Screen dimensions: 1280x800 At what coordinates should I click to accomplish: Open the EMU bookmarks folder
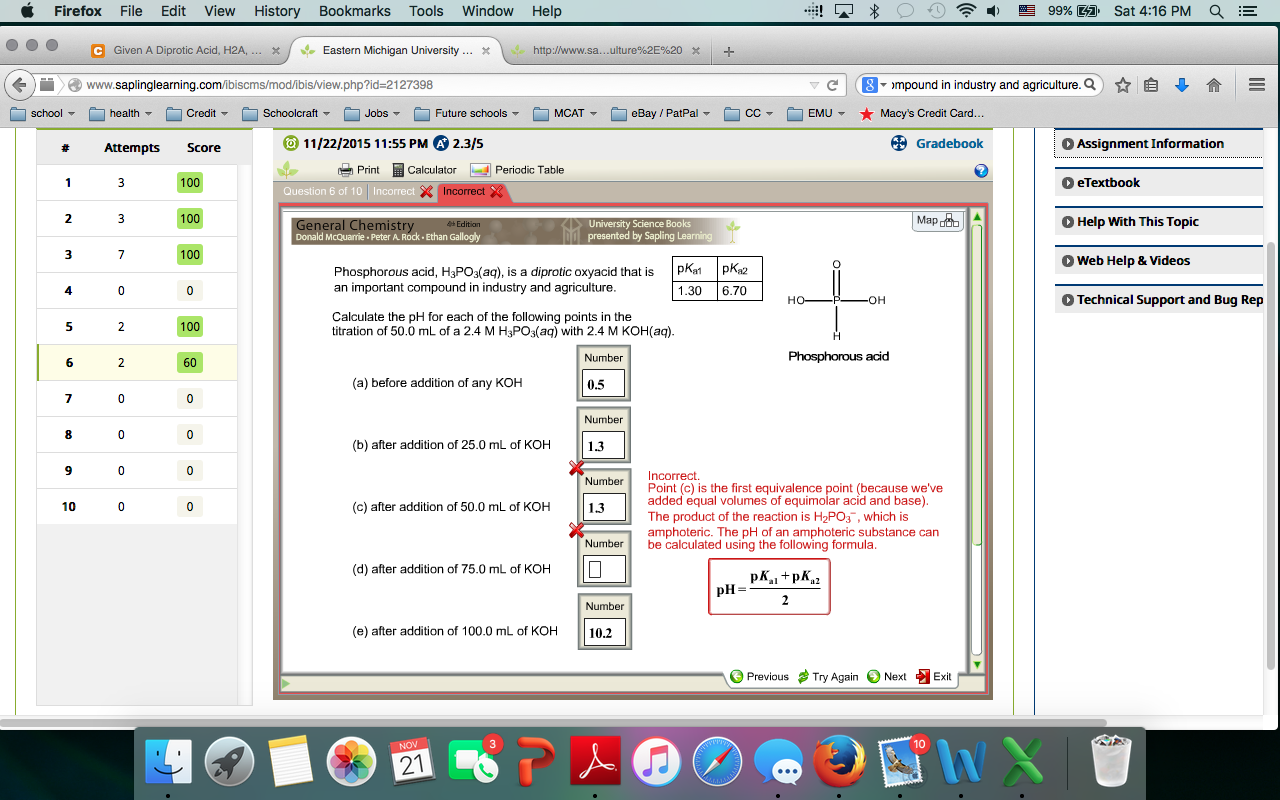point(816,113)
